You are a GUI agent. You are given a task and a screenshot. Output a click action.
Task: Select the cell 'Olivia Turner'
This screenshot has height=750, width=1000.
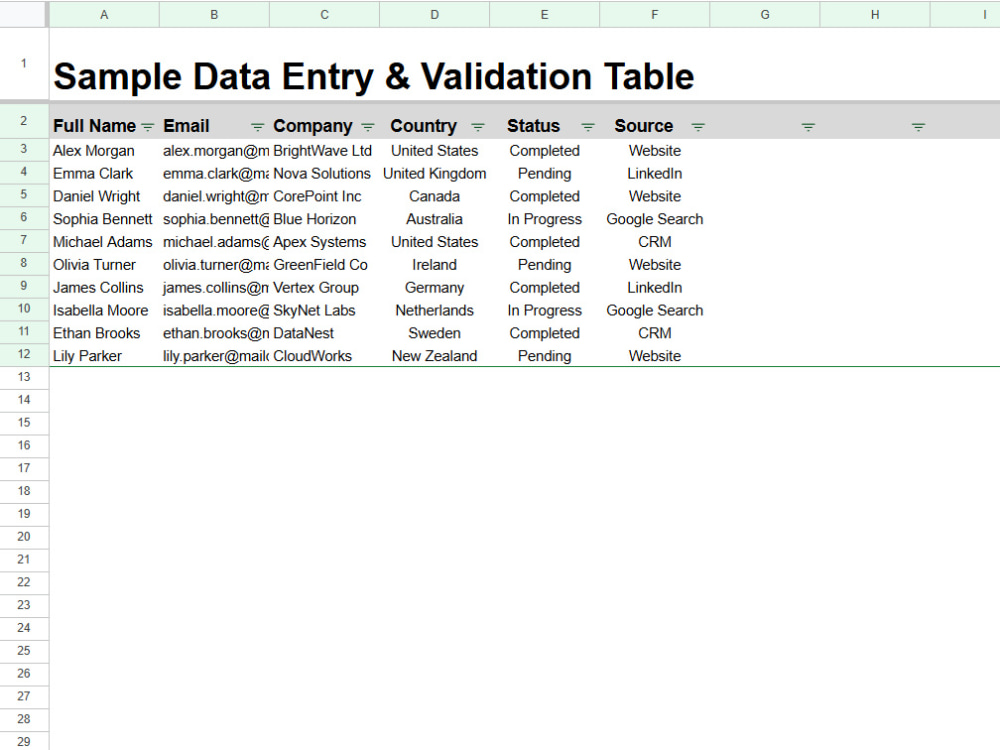104,265
